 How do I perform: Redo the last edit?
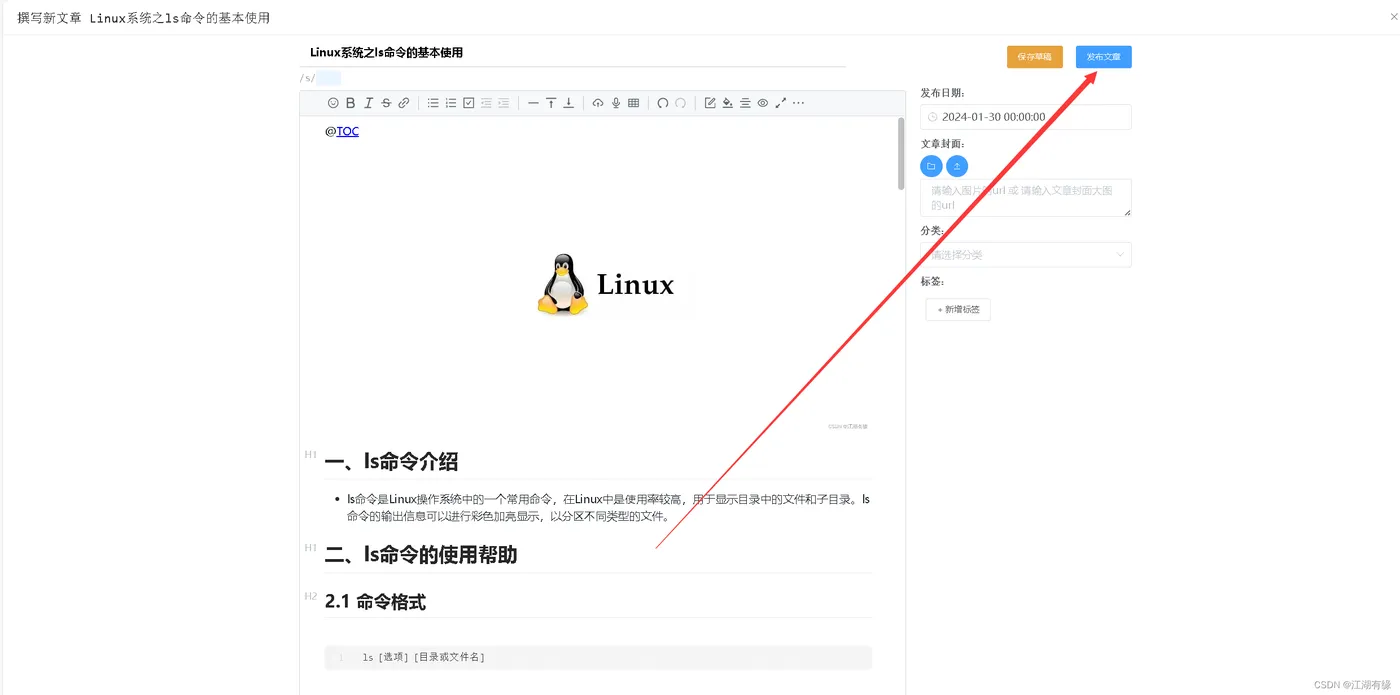click(680, 103)
